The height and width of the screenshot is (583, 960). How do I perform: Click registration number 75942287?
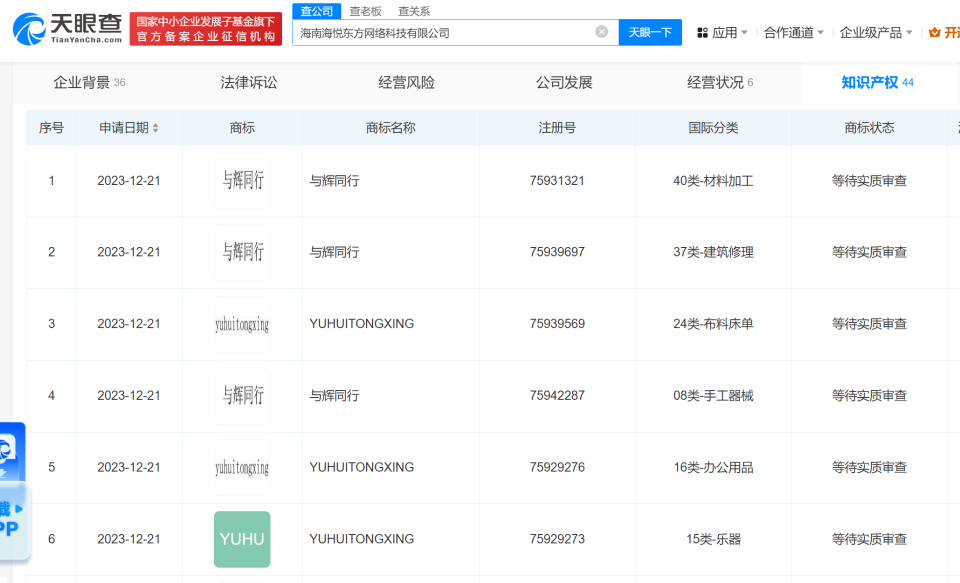[x=557, y=396]
